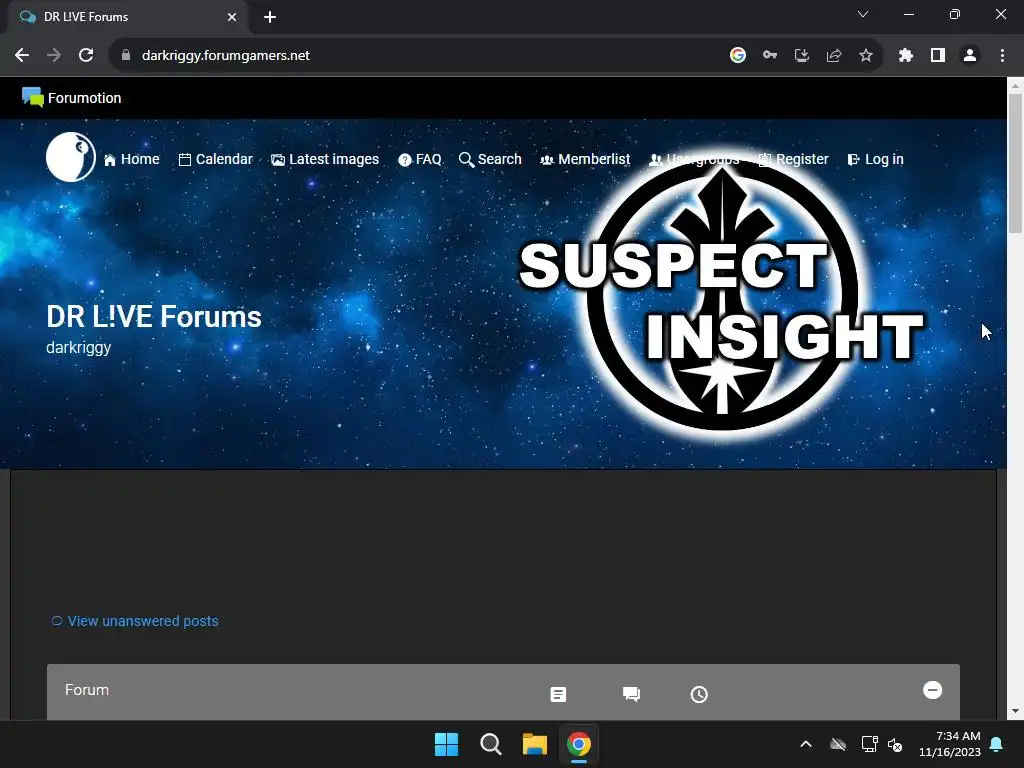Image resolution: width=1024 pixels, height=768 pixels.
Task: Click the Google icon in address bar
Action: [738, 56]
